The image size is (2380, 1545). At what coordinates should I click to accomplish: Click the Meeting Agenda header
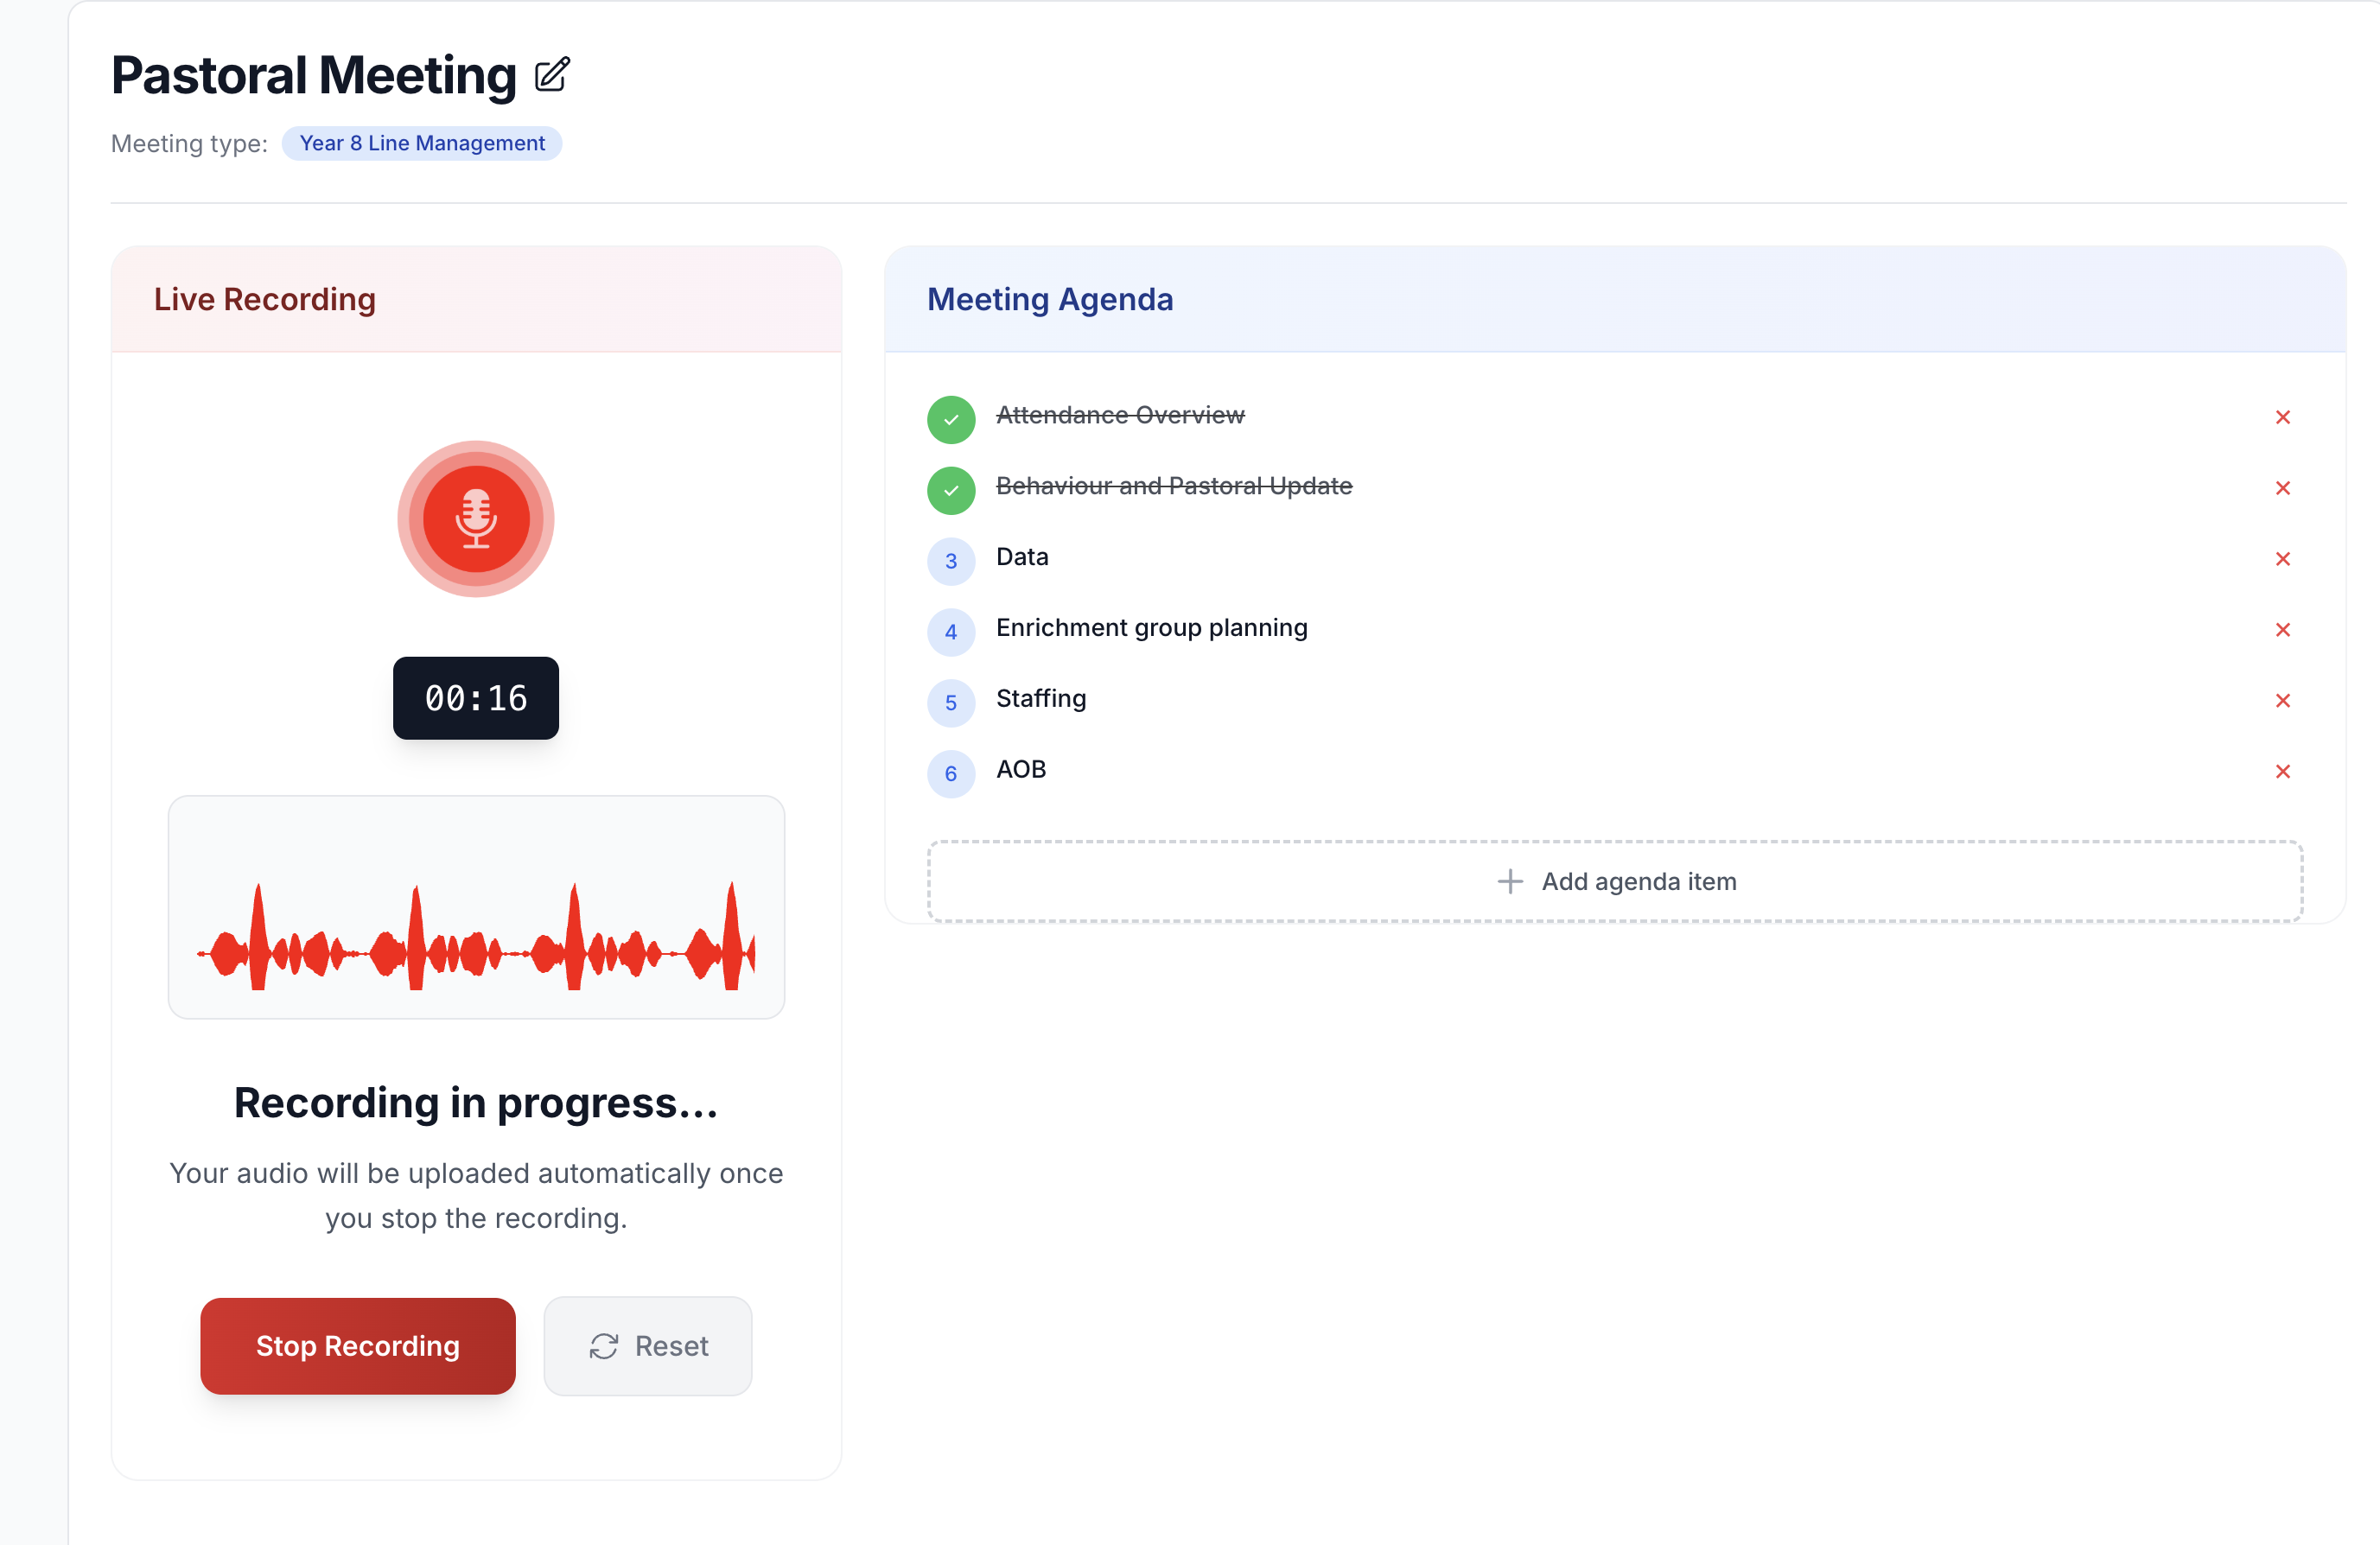pyautogui.click(x=1050, y=299)
